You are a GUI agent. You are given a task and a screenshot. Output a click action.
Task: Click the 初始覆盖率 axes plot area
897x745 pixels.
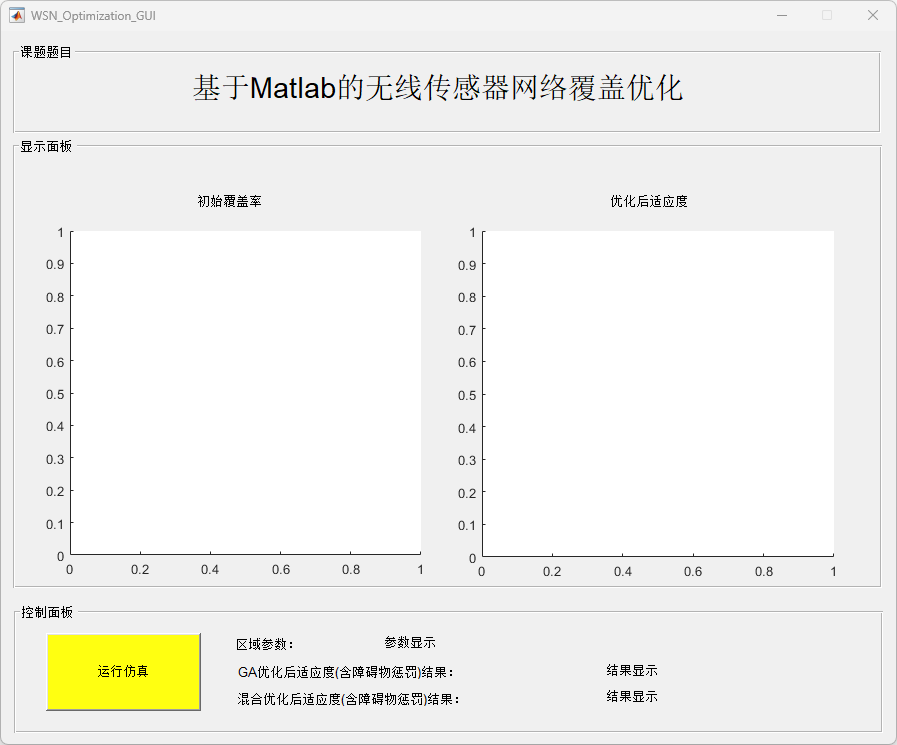tap(246, 393)
